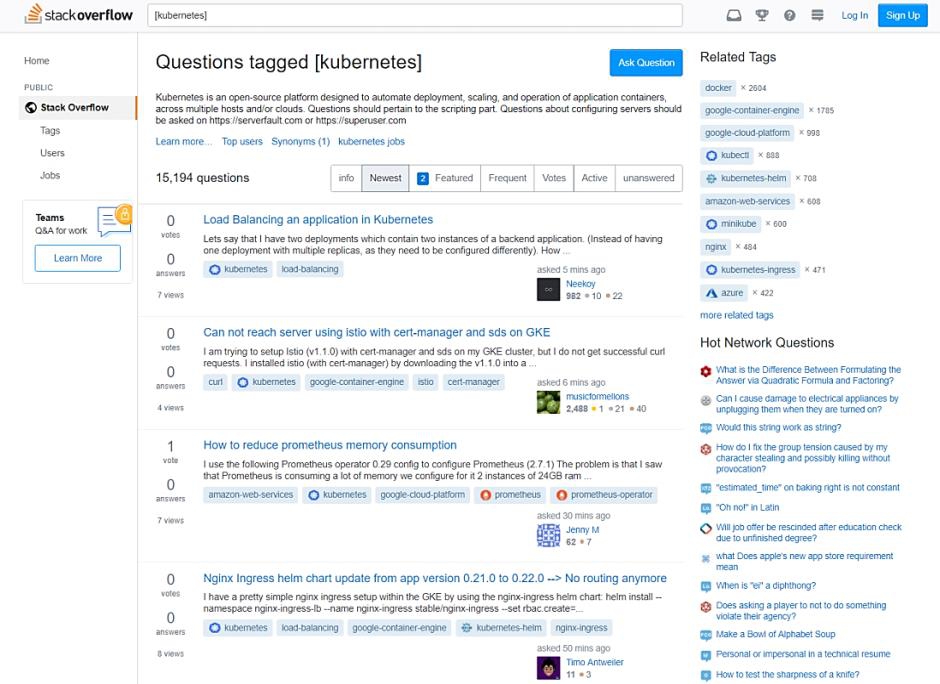Open the Top users link
Viewport: 940px width, 684px height.
[x=242, y=141]
